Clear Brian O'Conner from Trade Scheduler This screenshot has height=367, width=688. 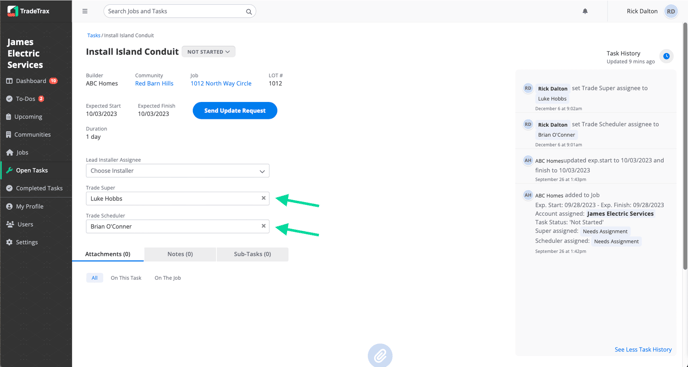[x=264, y=226]
